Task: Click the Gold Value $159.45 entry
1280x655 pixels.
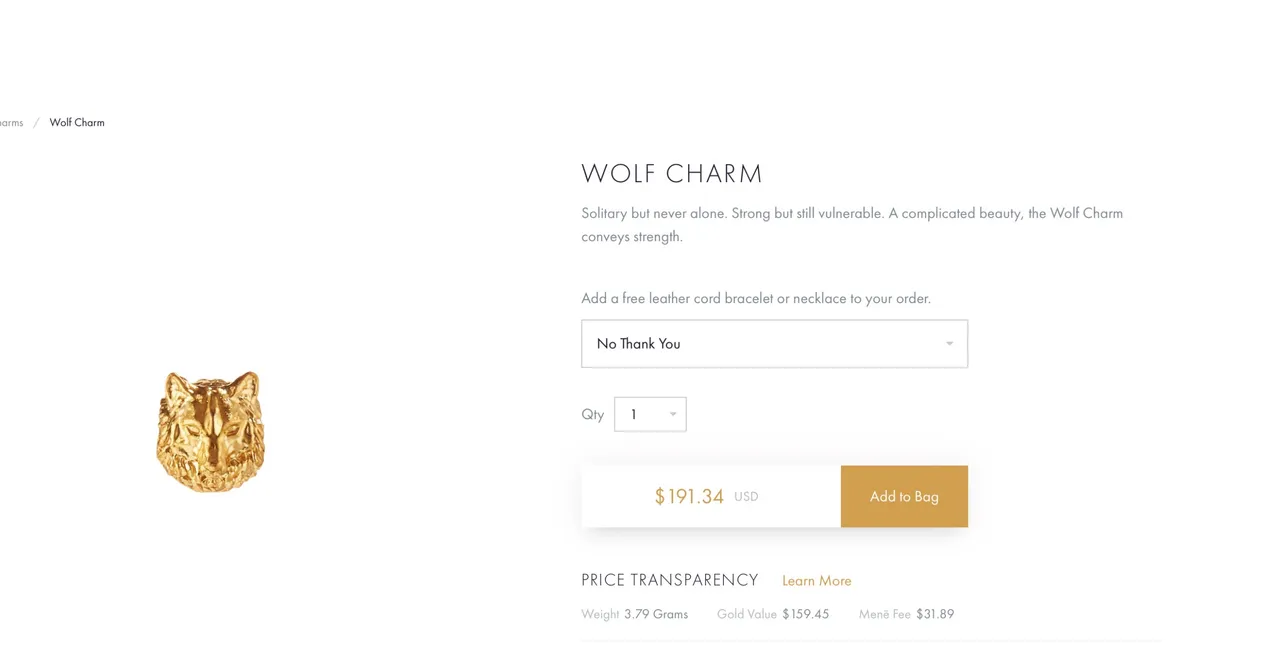Action: point(773,614)
